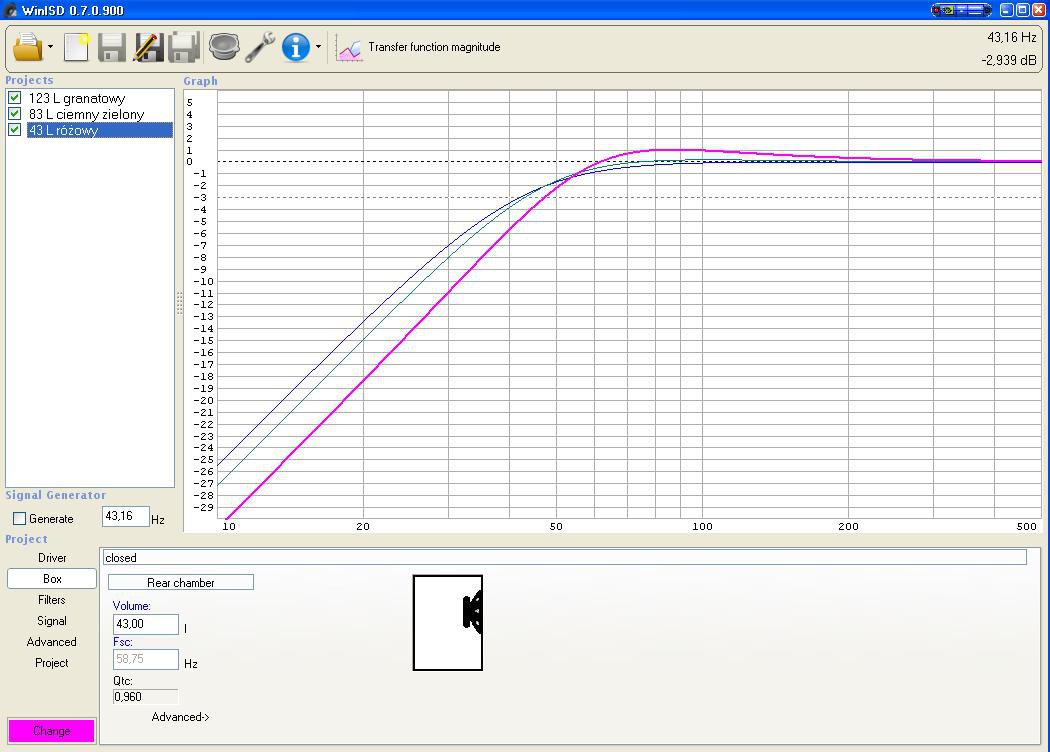Expand the open-folder dropdown arrow
This screenshot has width=1050, height=752.
pos(50,47)
